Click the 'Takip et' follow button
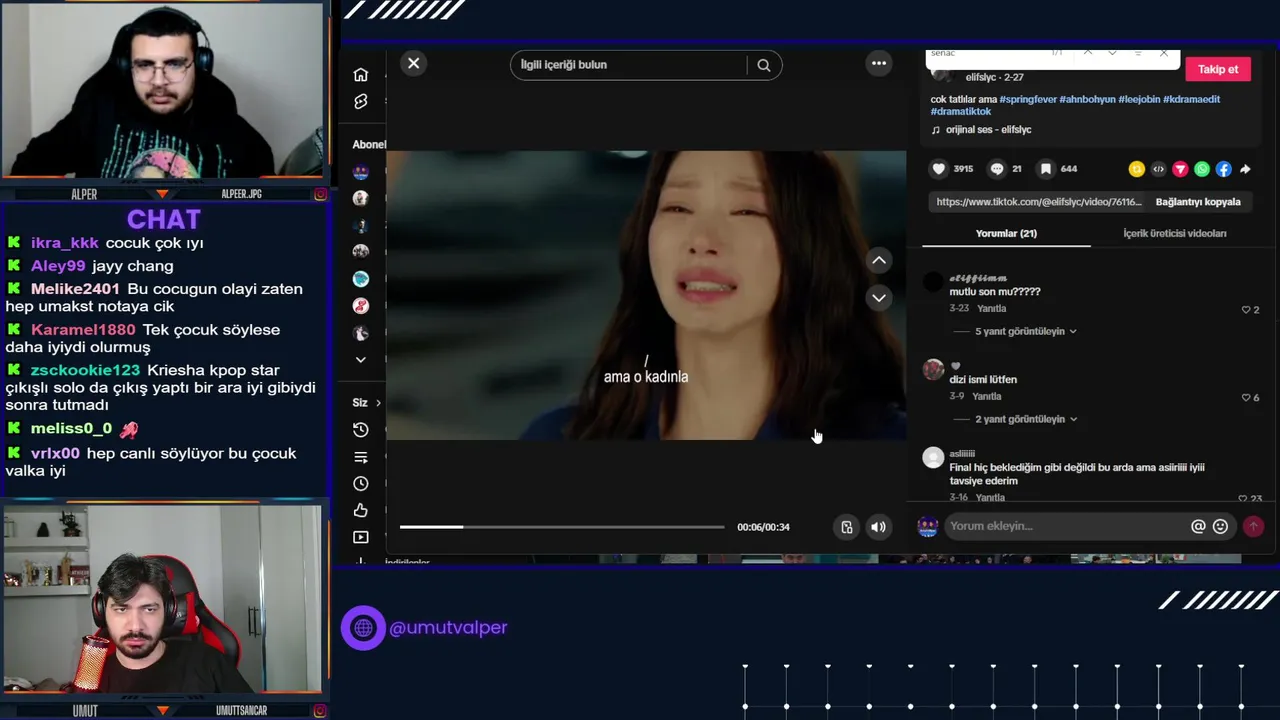The width and height of the screenshot is (1280, 720). (1218, 69)
